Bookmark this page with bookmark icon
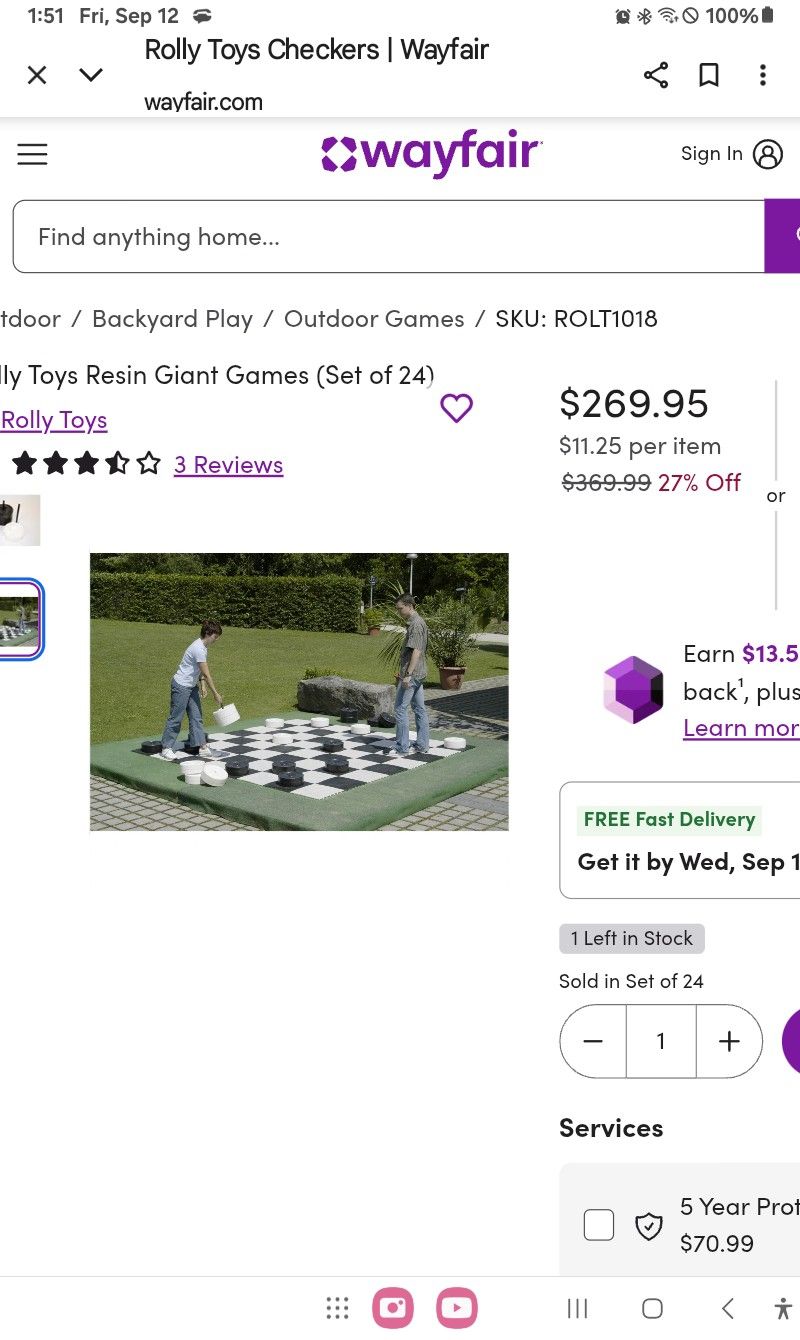Viewport: 800px width, 1340px height. click(709, 75)
